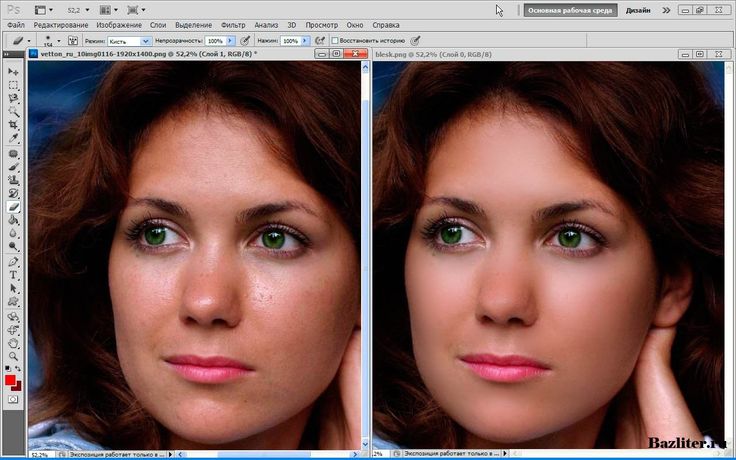Viewport: 736px width, 460px height.
Task: Toggle tablet pressure for opacity
Action: [x=245, y=41]
